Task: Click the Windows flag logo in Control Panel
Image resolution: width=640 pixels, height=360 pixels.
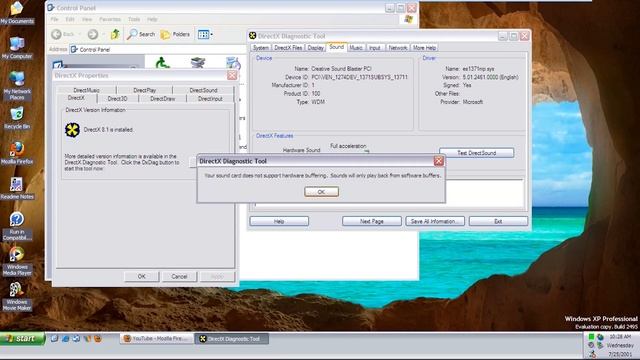Action: point(409,19)
